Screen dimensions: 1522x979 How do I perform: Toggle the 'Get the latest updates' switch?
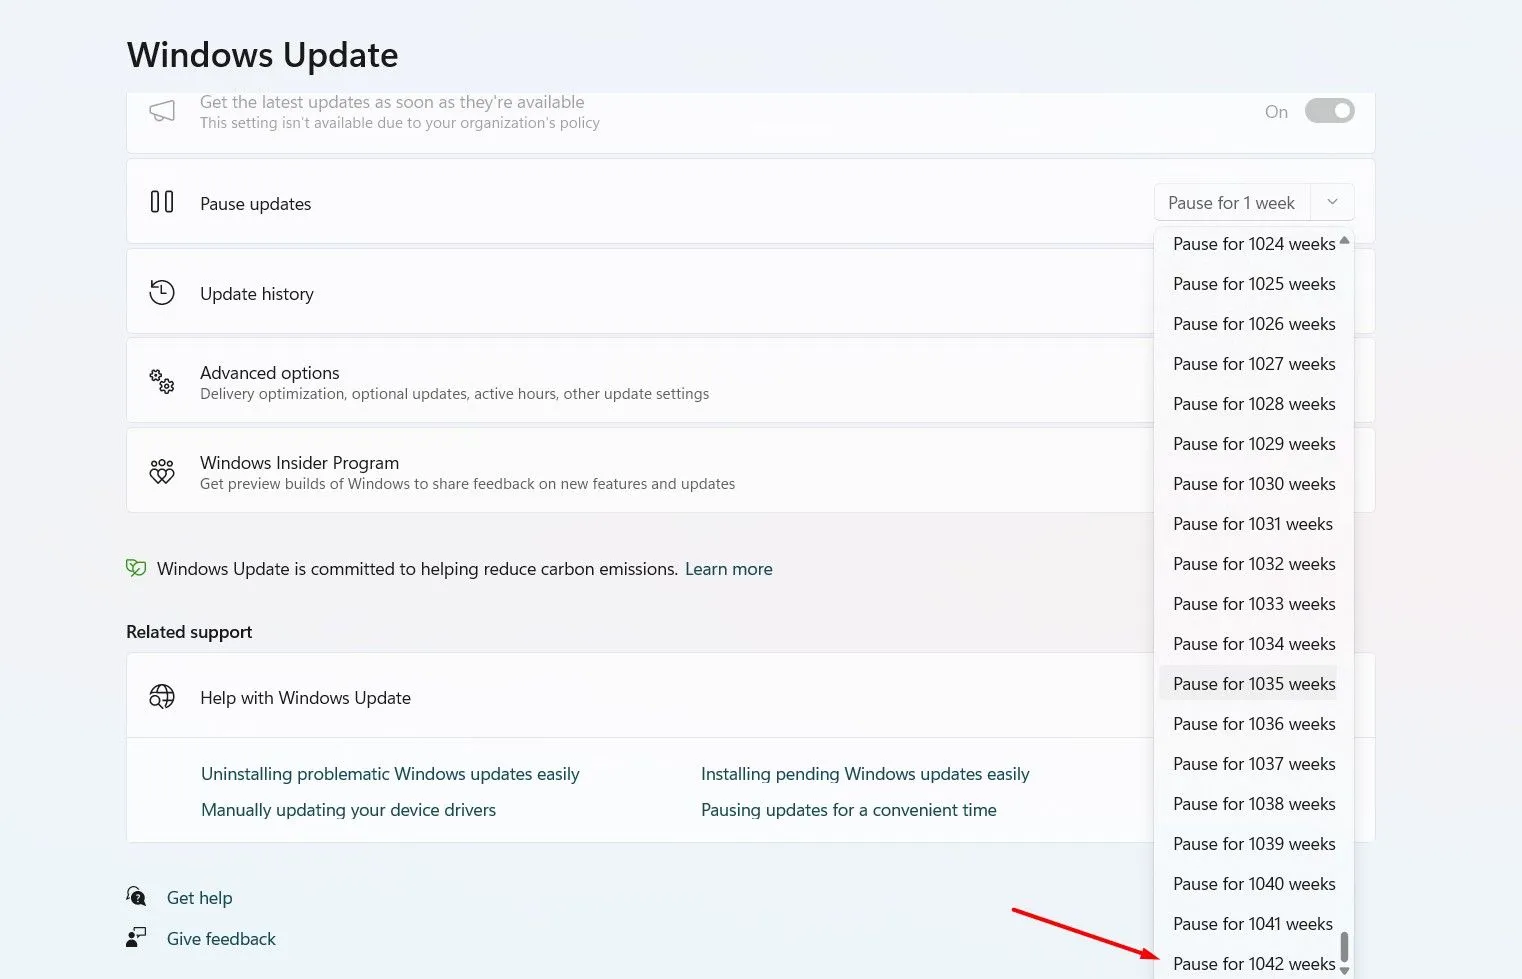pos(1329,111)
